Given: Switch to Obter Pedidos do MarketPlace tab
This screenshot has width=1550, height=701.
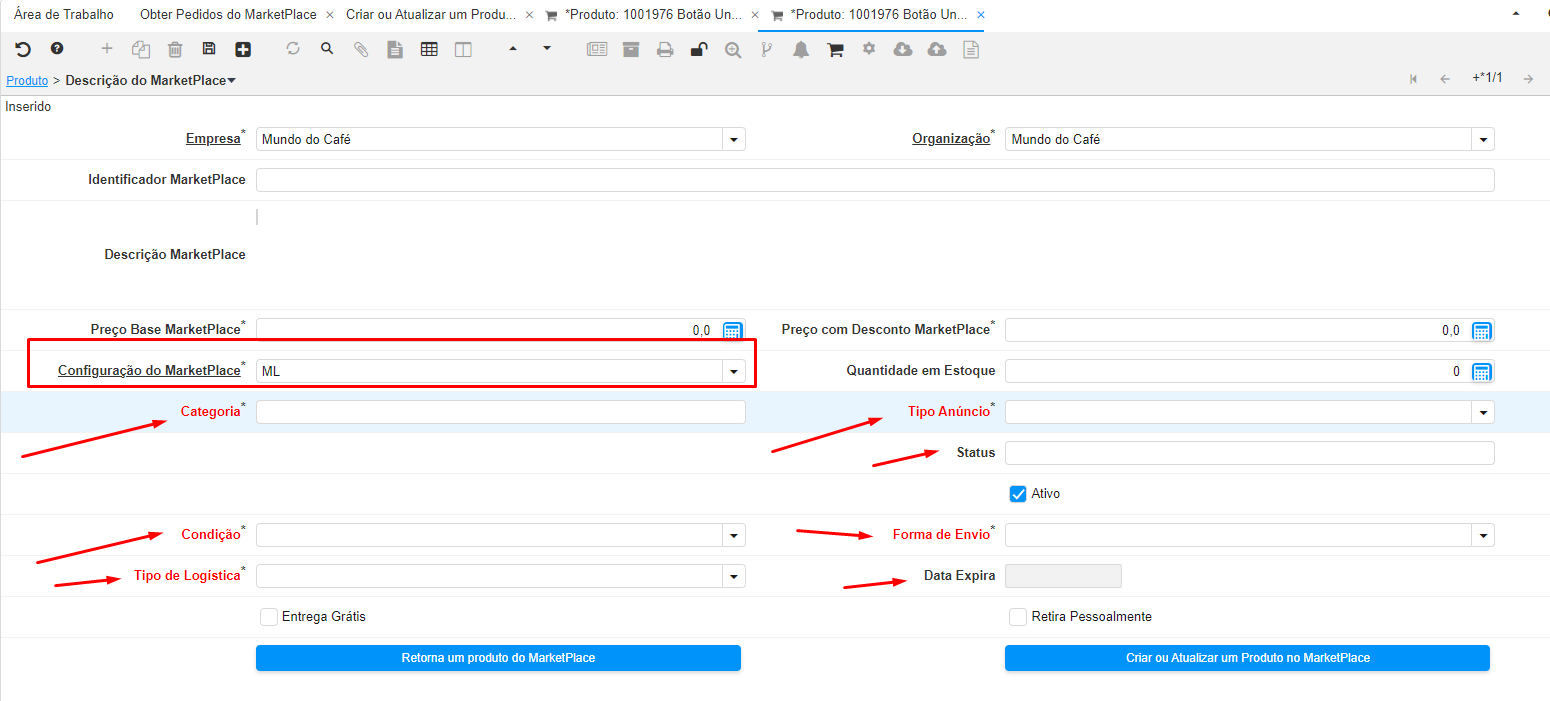Looking at the screenshot, I should coord(228,15).
